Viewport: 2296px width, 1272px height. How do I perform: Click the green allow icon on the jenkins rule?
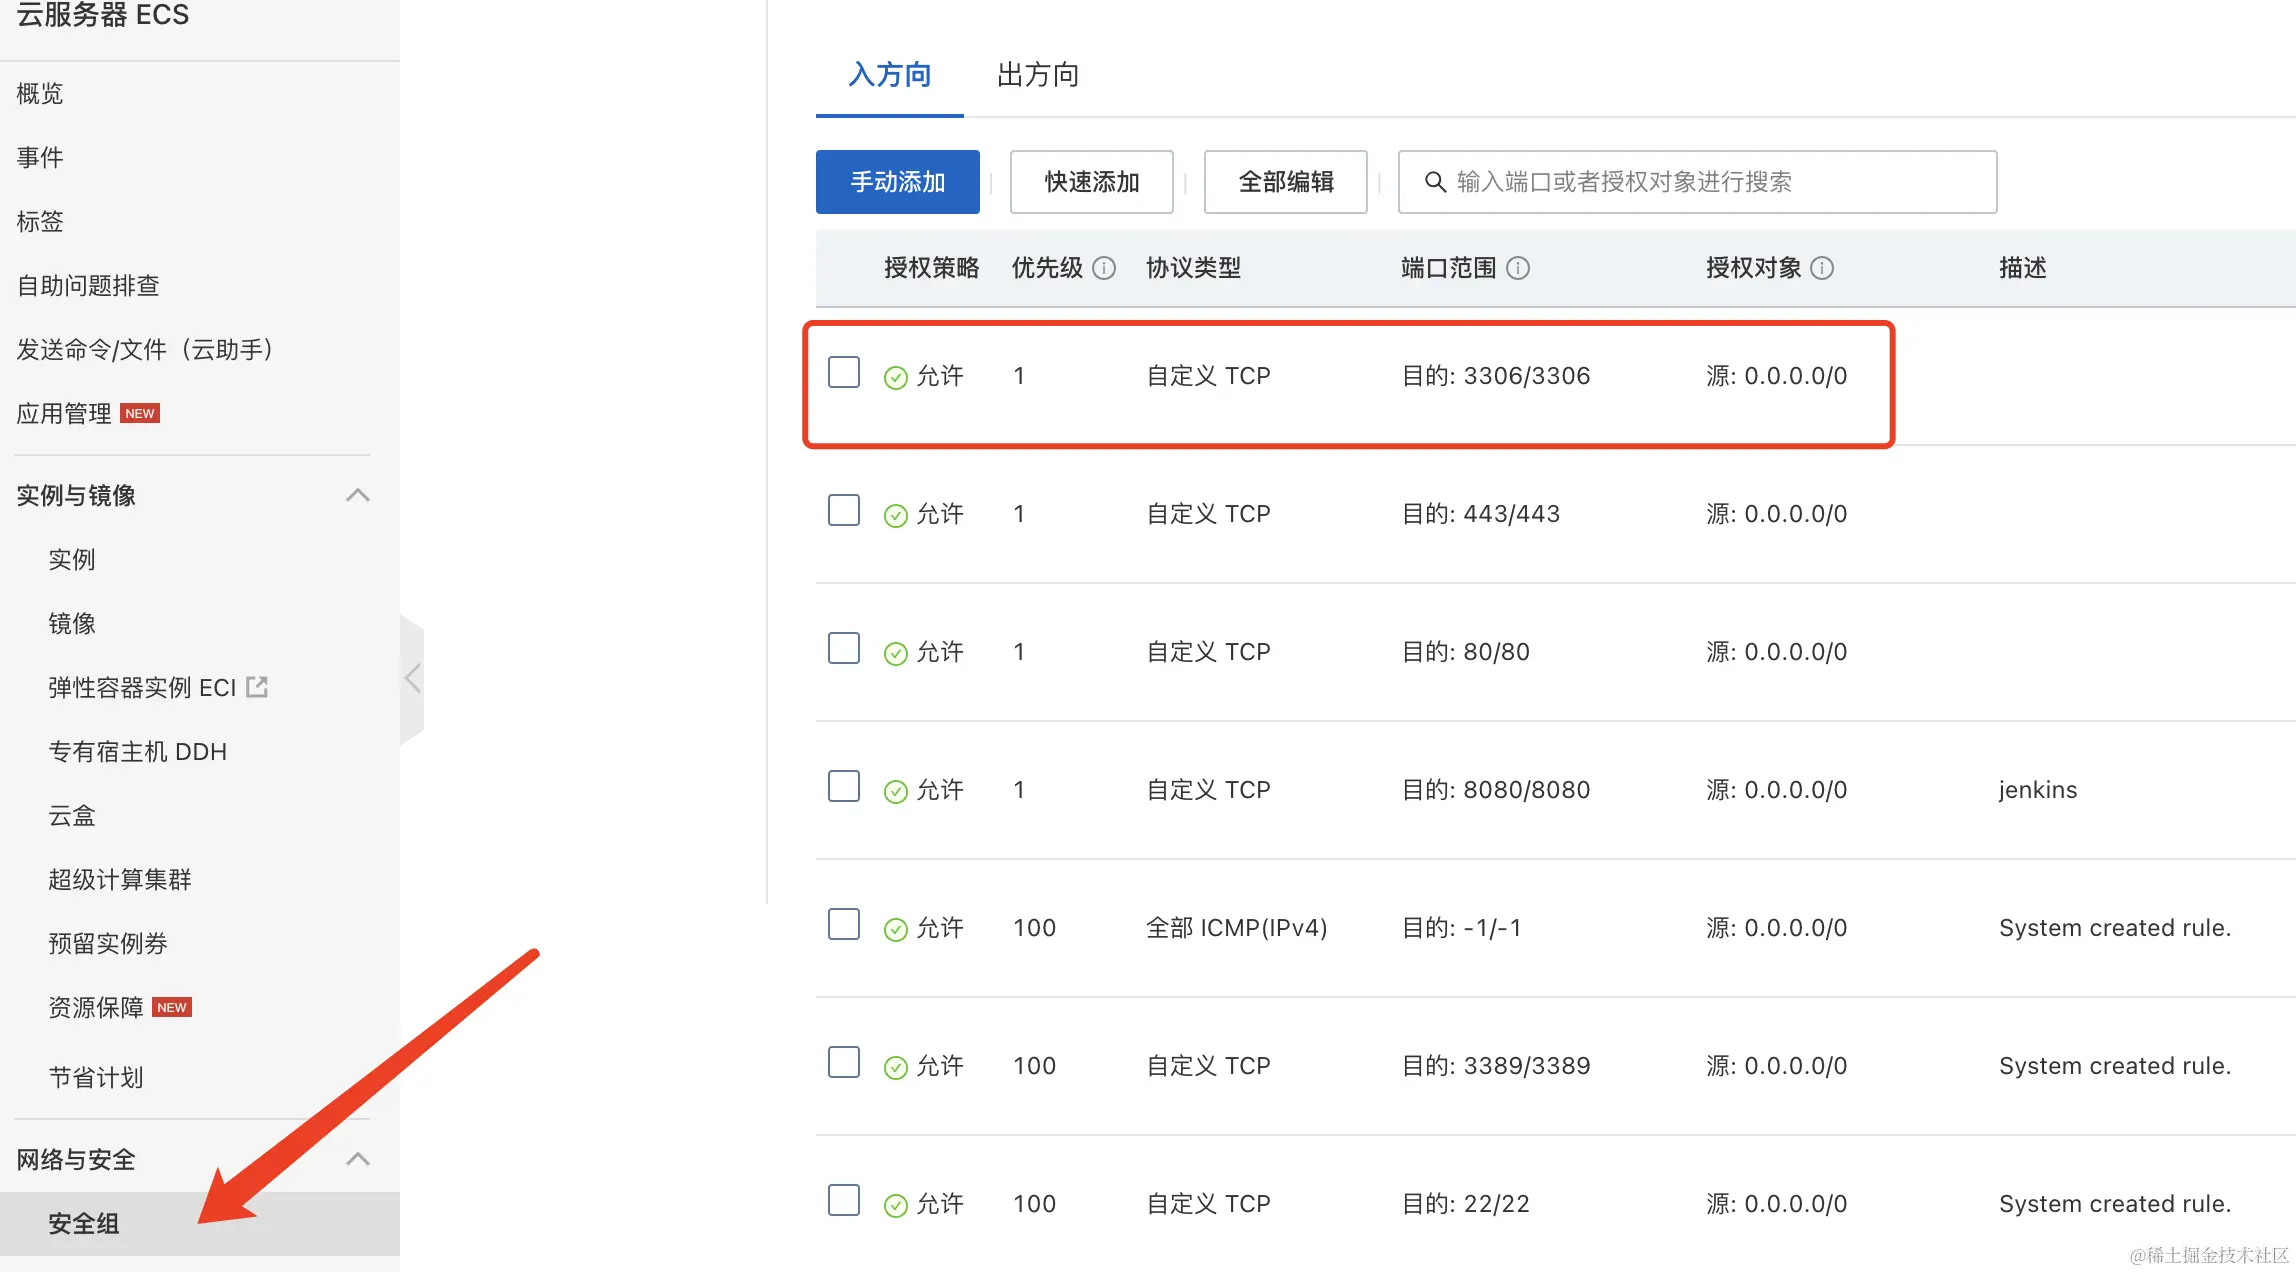point(896,791)
